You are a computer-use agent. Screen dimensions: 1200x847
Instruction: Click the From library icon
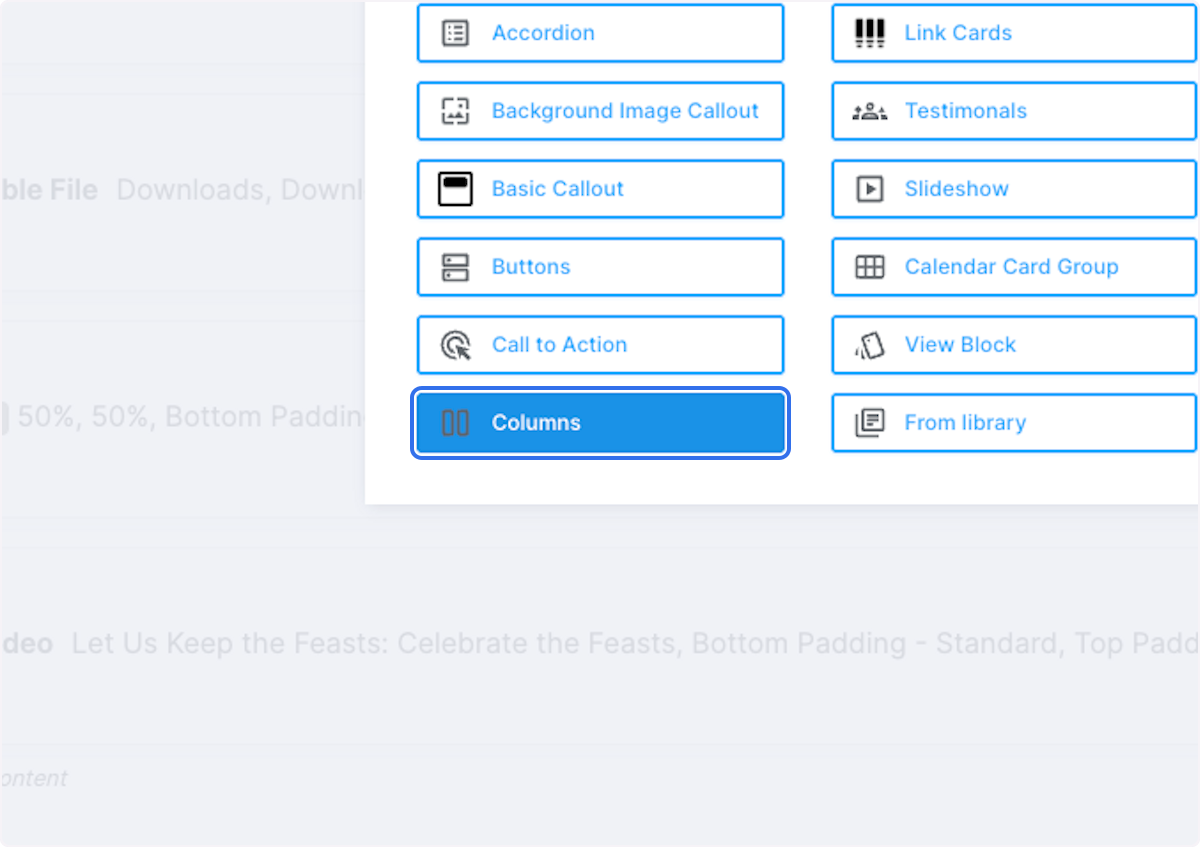pyautogui.click(x=869, y=422)
